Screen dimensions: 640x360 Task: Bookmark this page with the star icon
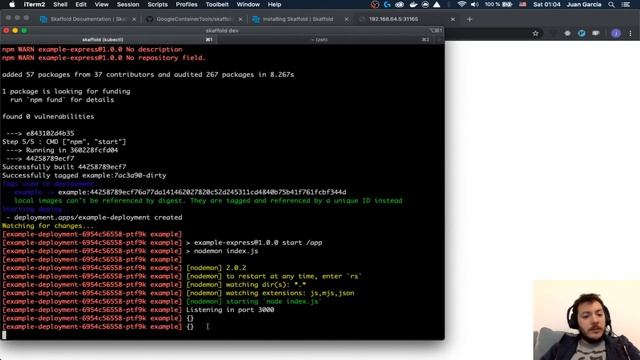click(536, 33)
